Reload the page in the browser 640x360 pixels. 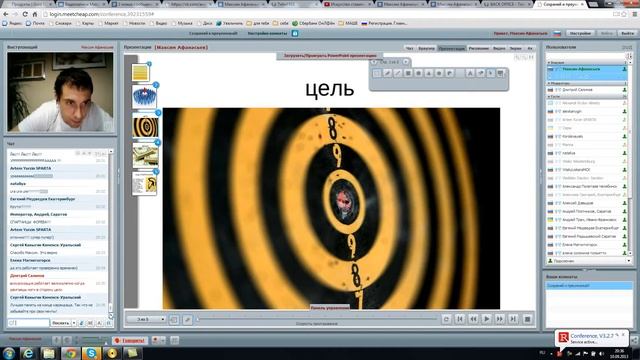tap(25, 14)
